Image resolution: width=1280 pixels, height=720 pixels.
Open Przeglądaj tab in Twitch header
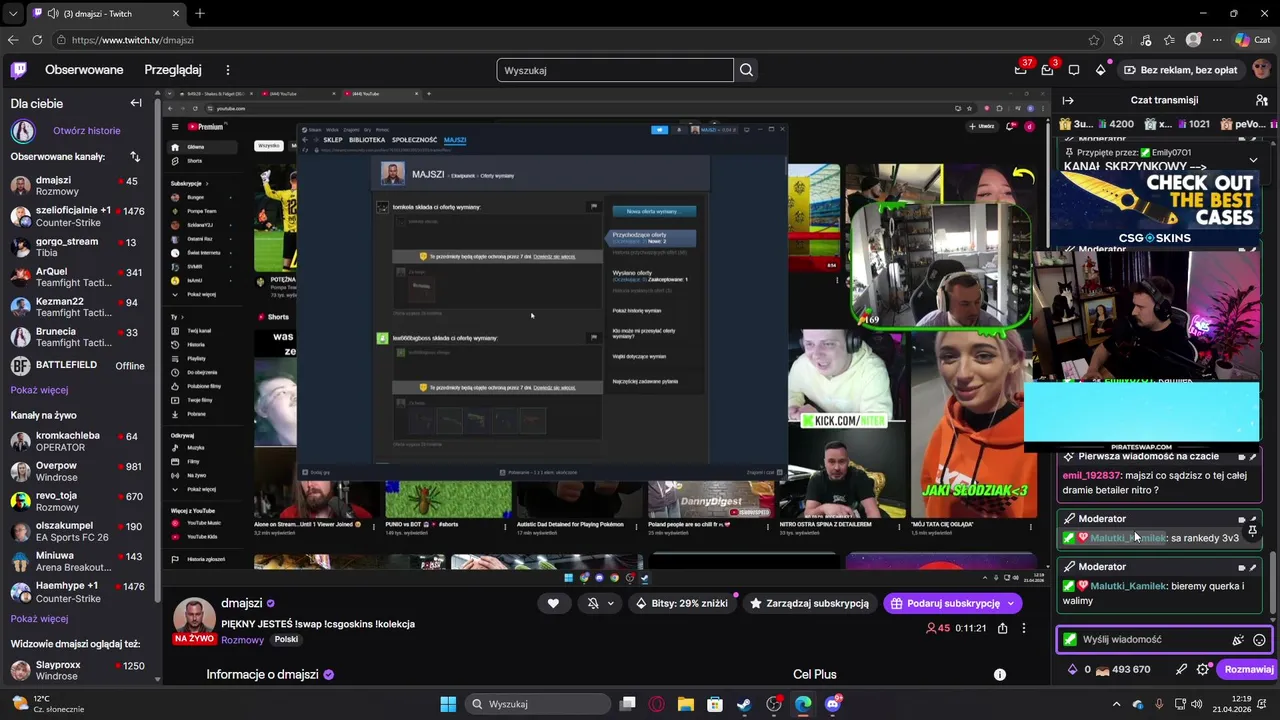[173, 70]
